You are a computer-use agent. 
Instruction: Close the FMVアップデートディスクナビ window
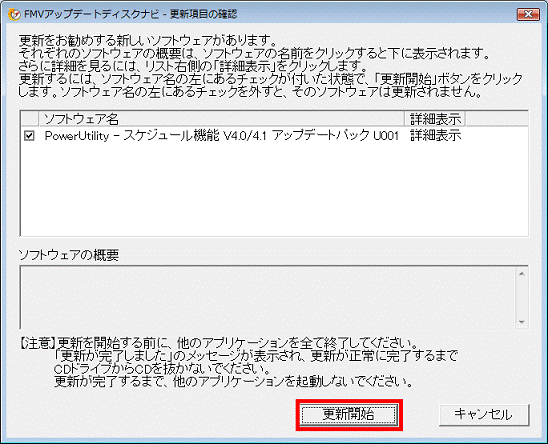[x=528, y=14]
